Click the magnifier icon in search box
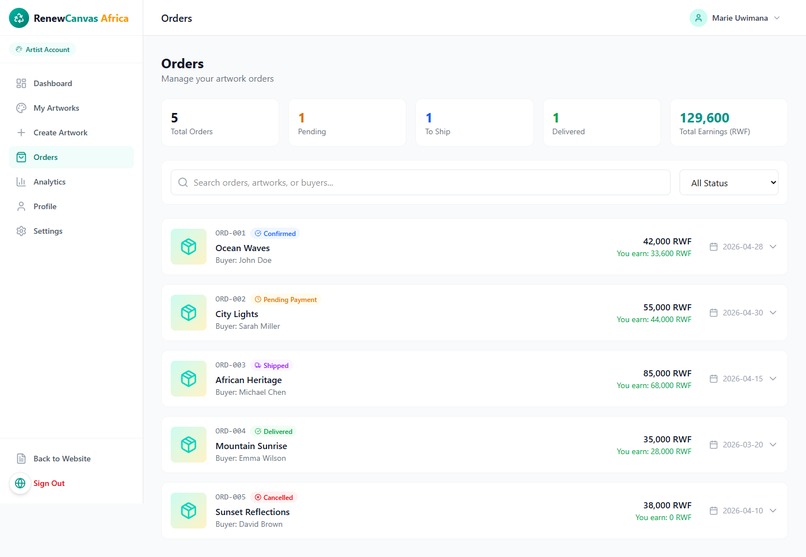Screen dimensions: 806x557 tap(182, 182)
